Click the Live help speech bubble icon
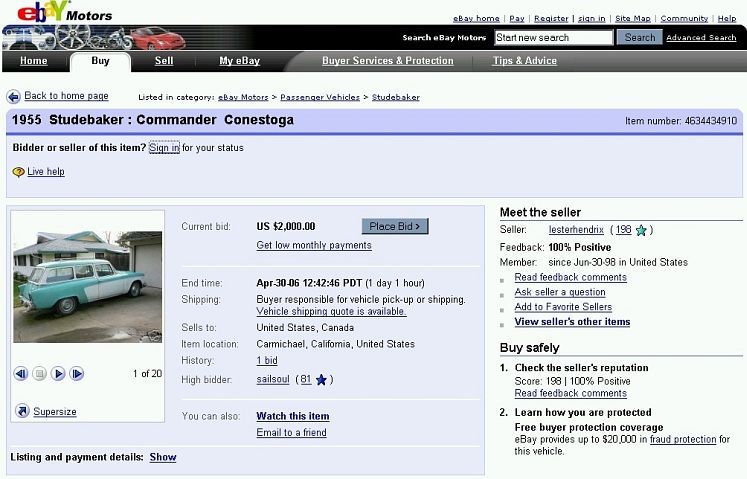The image size is (747, 479). pyautogui.click(x=18, y=172)
